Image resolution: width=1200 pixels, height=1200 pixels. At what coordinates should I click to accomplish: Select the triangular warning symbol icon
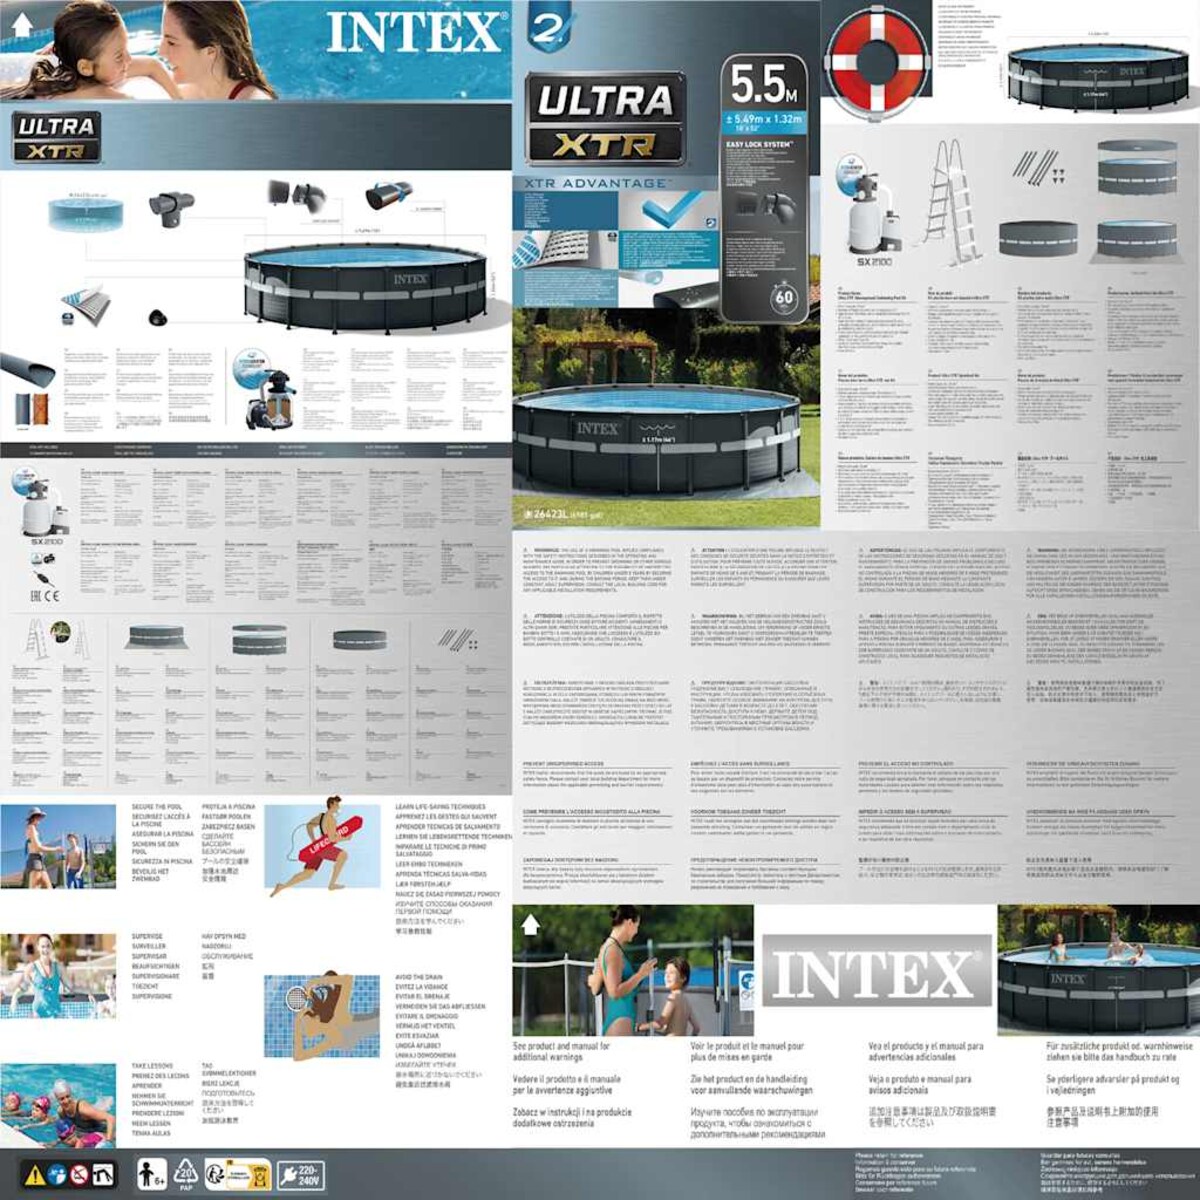pyautogui.click(x=35, y=1173)
